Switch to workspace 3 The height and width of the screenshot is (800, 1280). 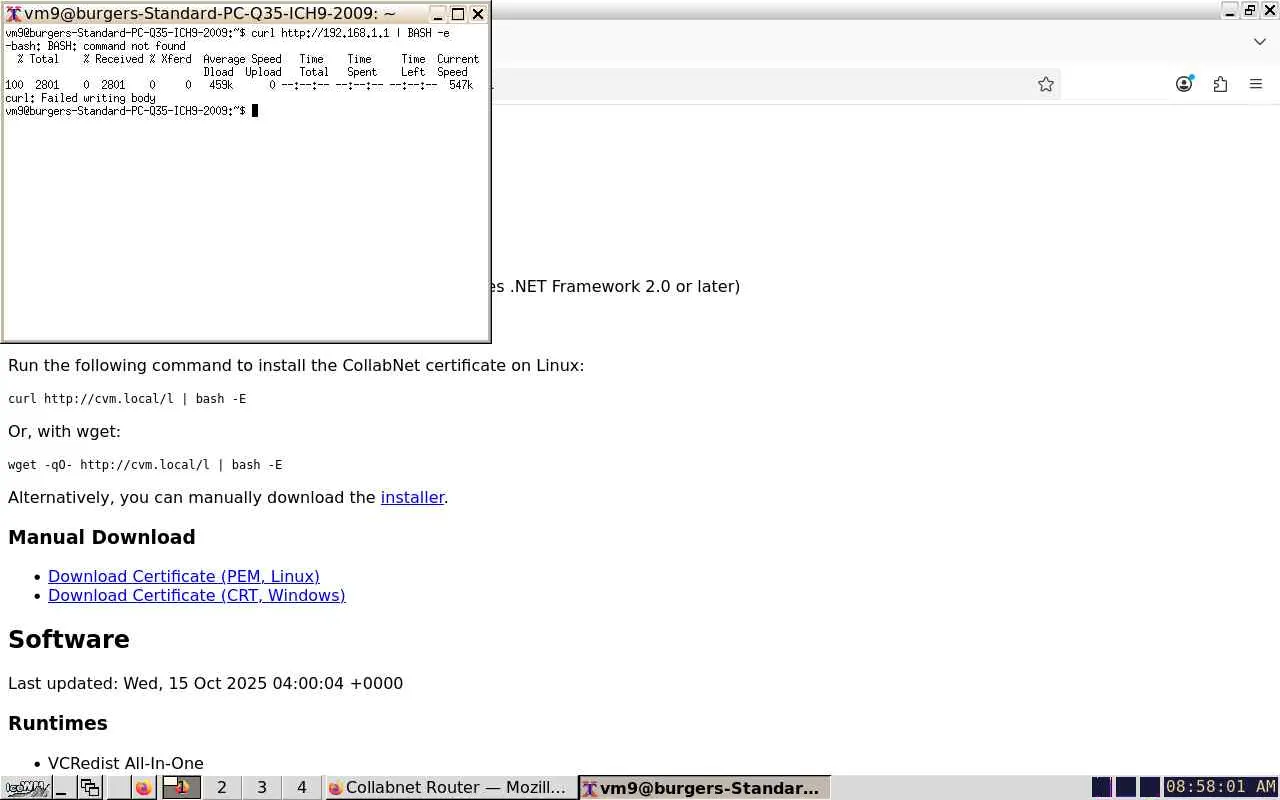262,788
